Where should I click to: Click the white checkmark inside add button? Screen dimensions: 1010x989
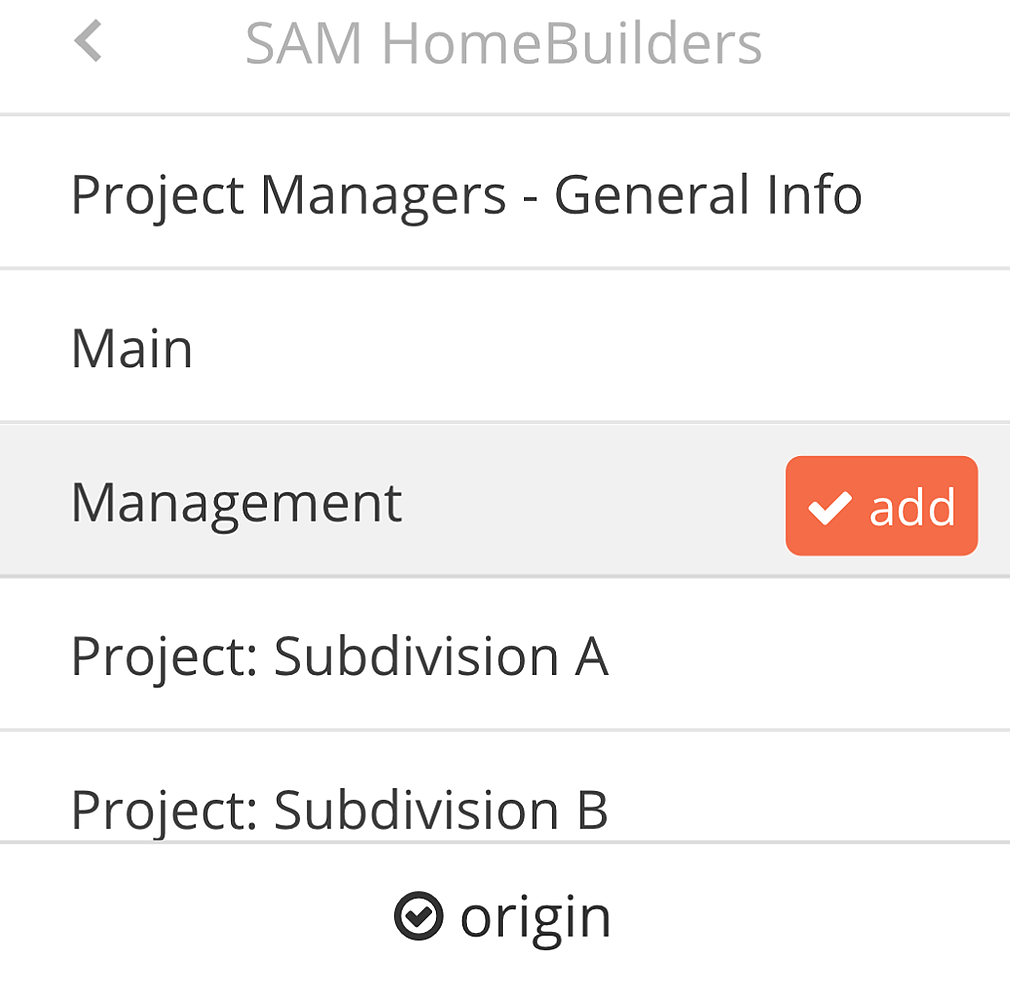point(830,507)
